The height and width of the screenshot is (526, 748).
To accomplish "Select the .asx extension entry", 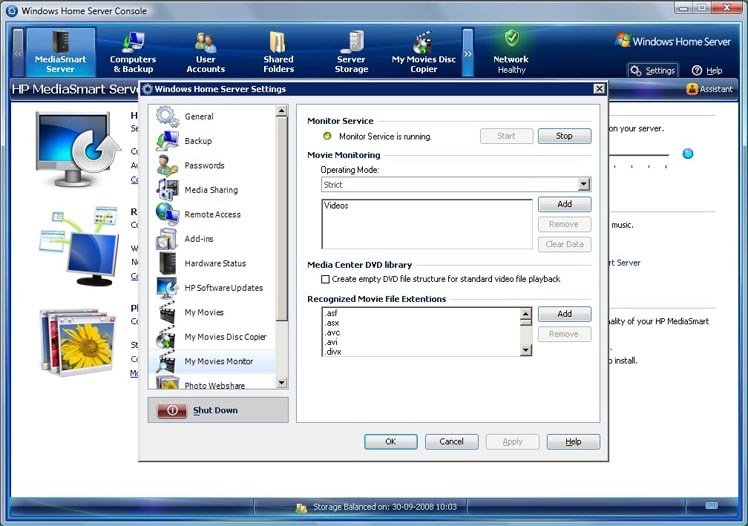I will (421, 323).
